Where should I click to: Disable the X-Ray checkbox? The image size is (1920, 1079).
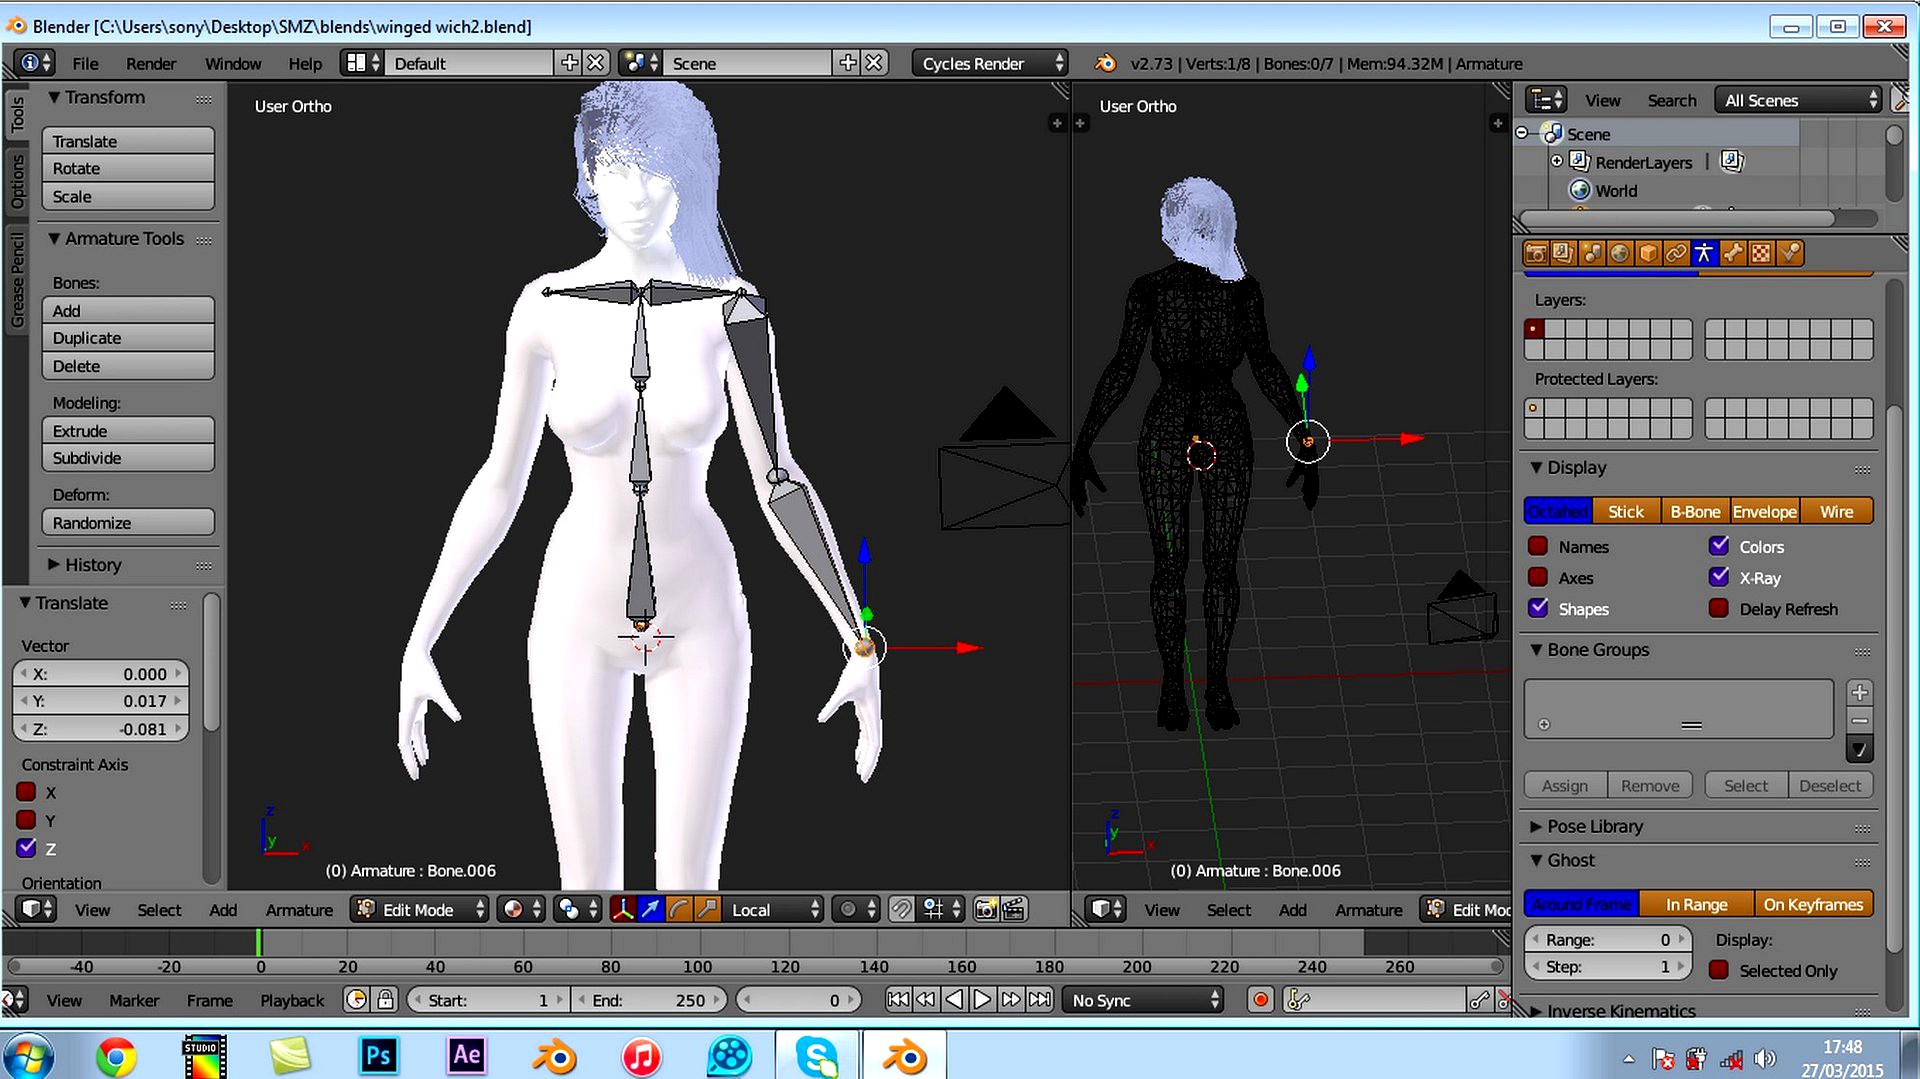click(x=1719, y=578)
